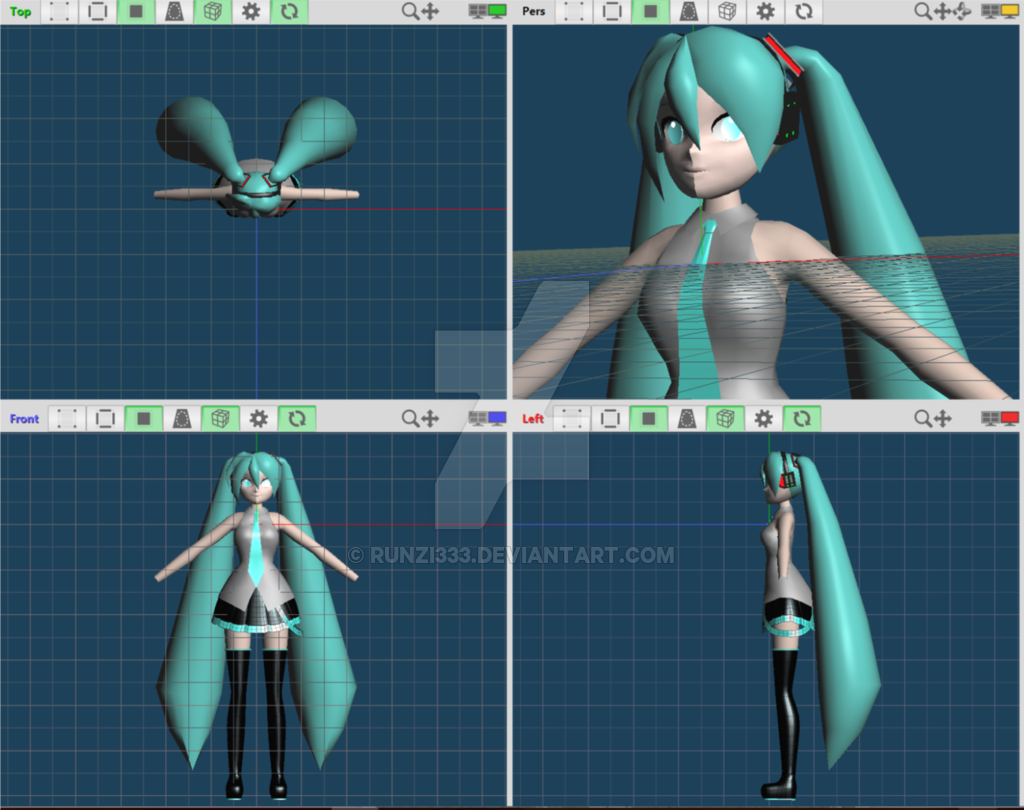This screenshot has height=810, width=1024.
Task: Toggle solid face display in Top view
Action: tap(136, 11)
